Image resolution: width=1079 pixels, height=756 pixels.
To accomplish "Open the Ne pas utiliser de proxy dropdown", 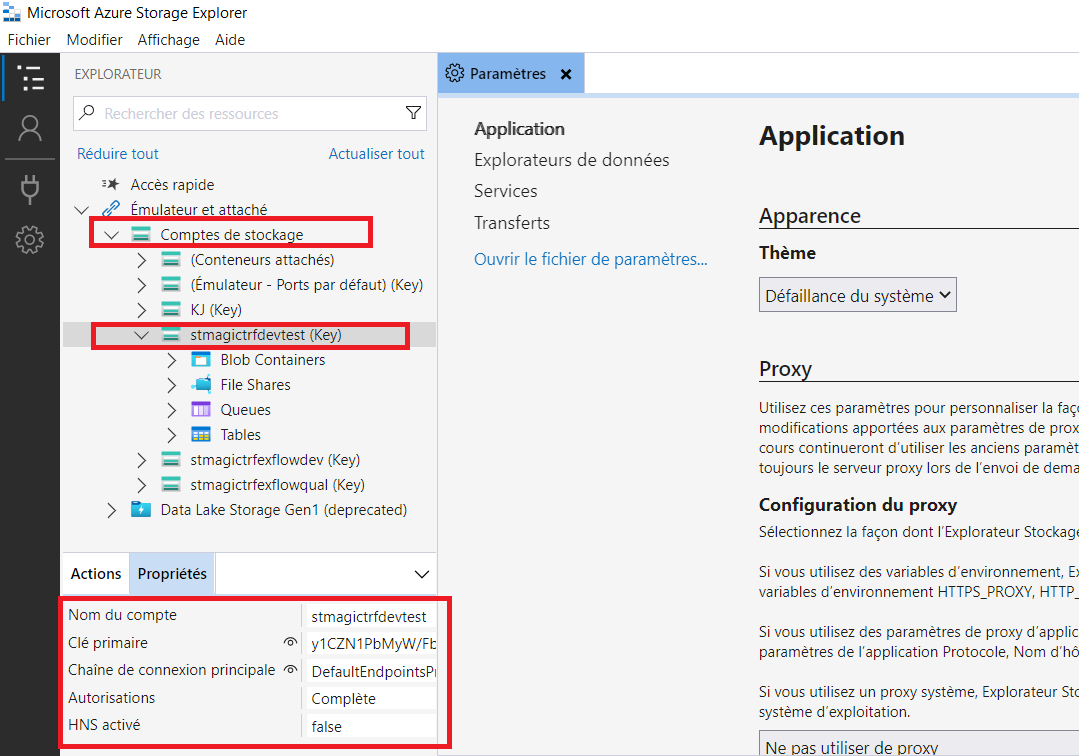I will [x=919, y=744].
